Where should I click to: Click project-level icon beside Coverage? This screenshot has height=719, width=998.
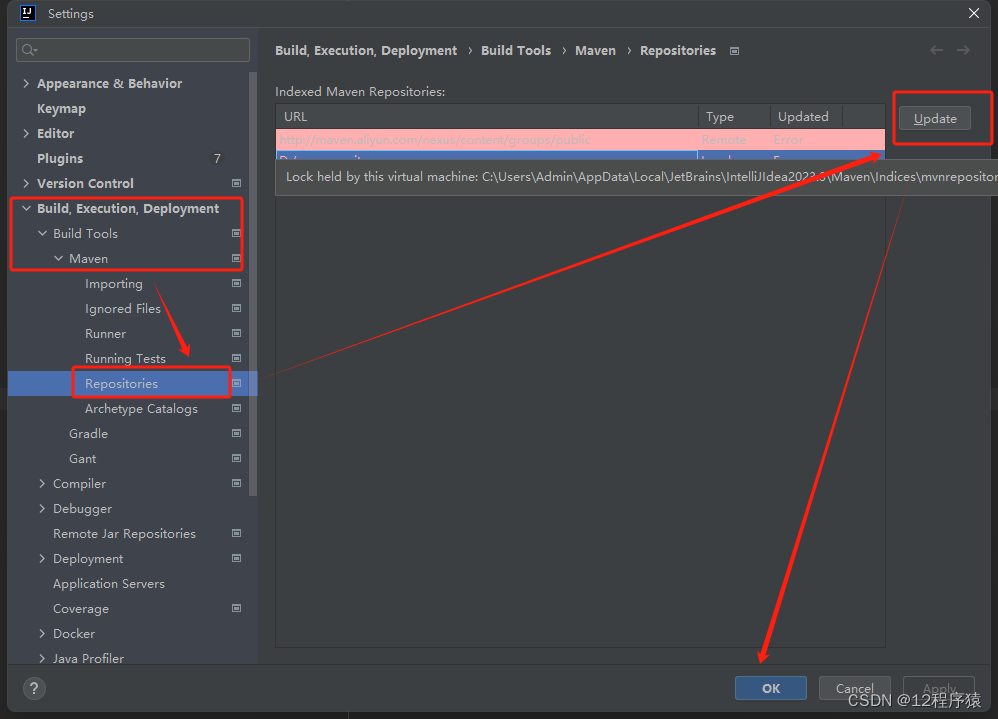point(236,608)
